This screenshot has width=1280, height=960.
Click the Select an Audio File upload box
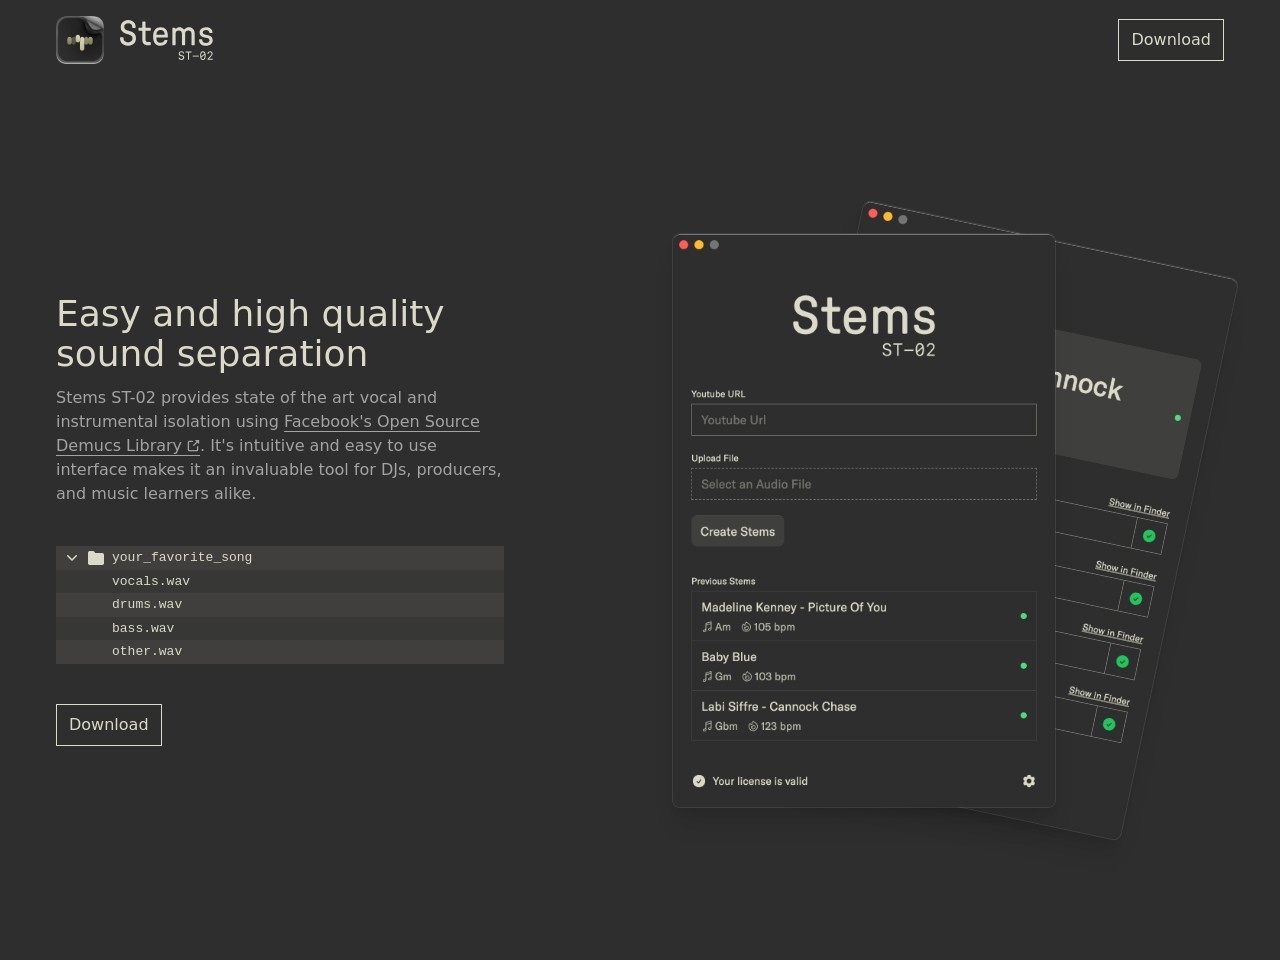click(864, 484)
